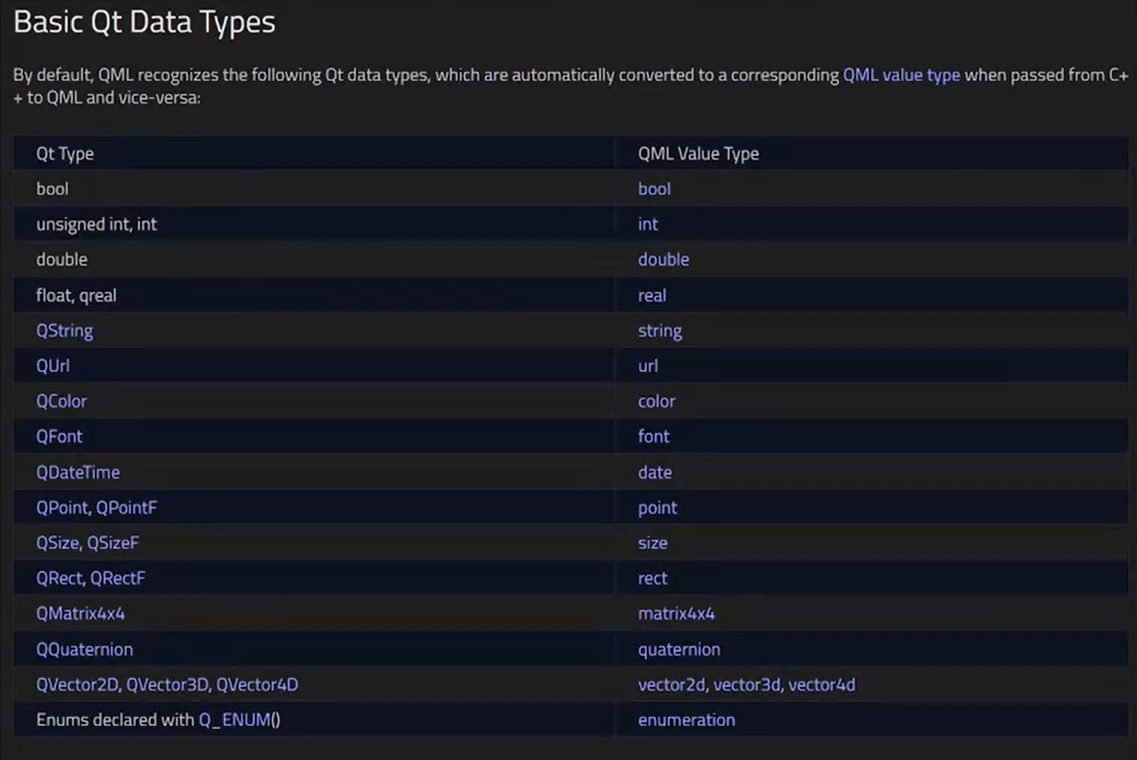
Task: Open the vector2d value type link
Action: click(671, 685)
